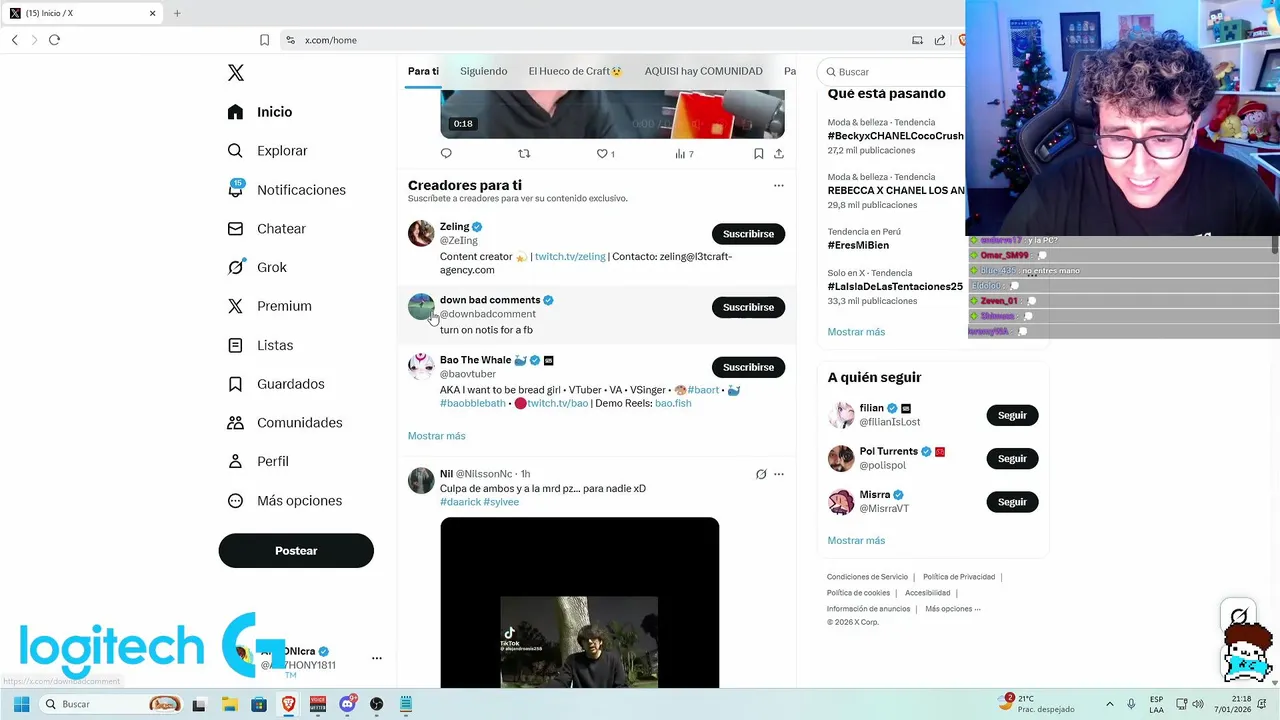Click Nil's profile avatar

[421, 480]
